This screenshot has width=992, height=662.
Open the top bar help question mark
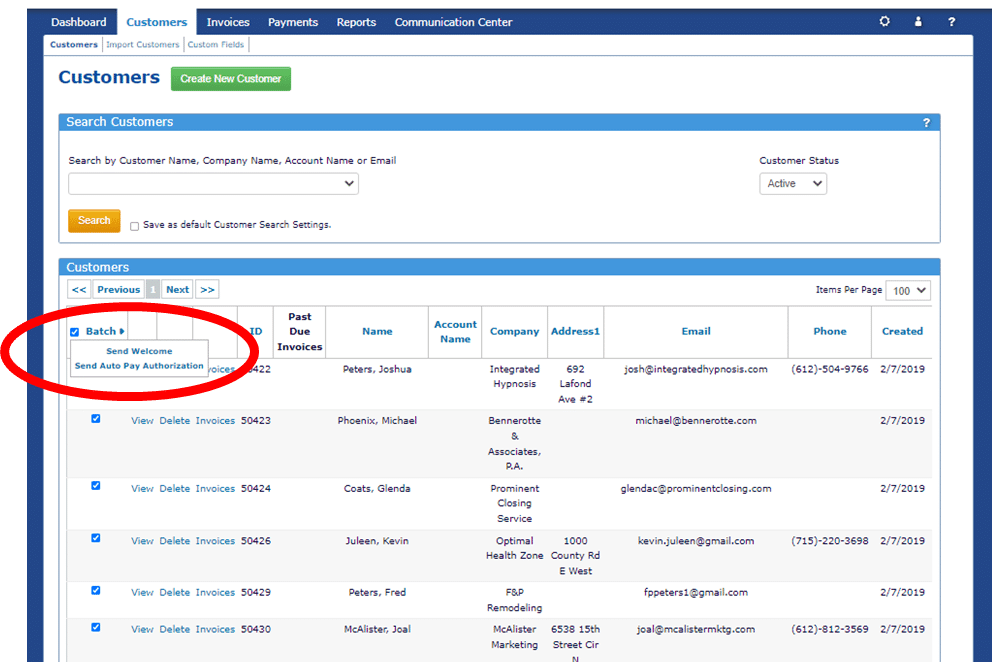point(952,22)
